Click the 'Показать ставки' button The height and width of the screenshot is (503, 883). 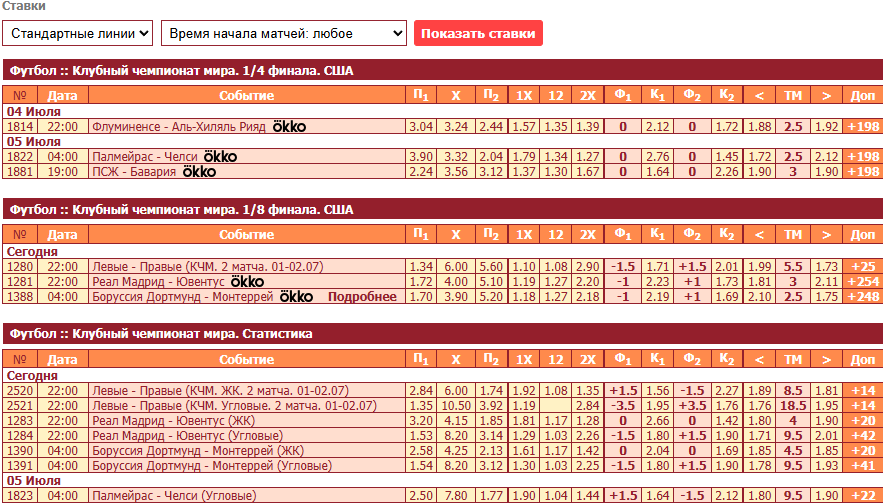coord(478,33)
